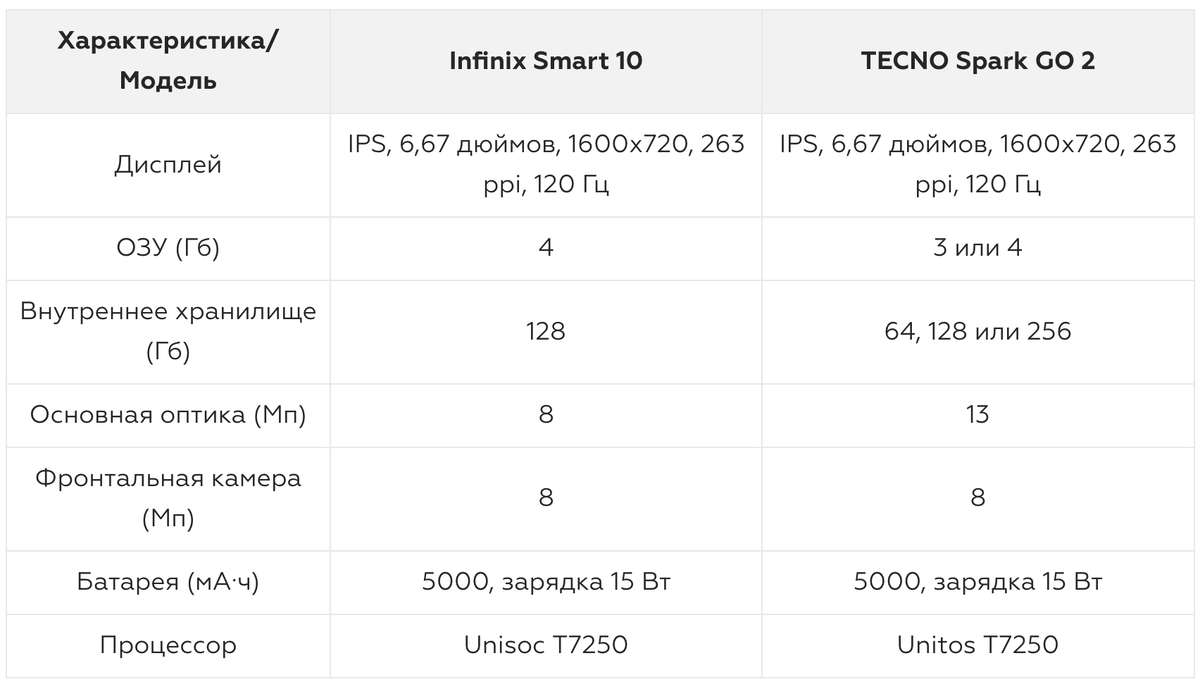
Task: Click Батарея (мА·ч) row label
Action: (168, 582)
